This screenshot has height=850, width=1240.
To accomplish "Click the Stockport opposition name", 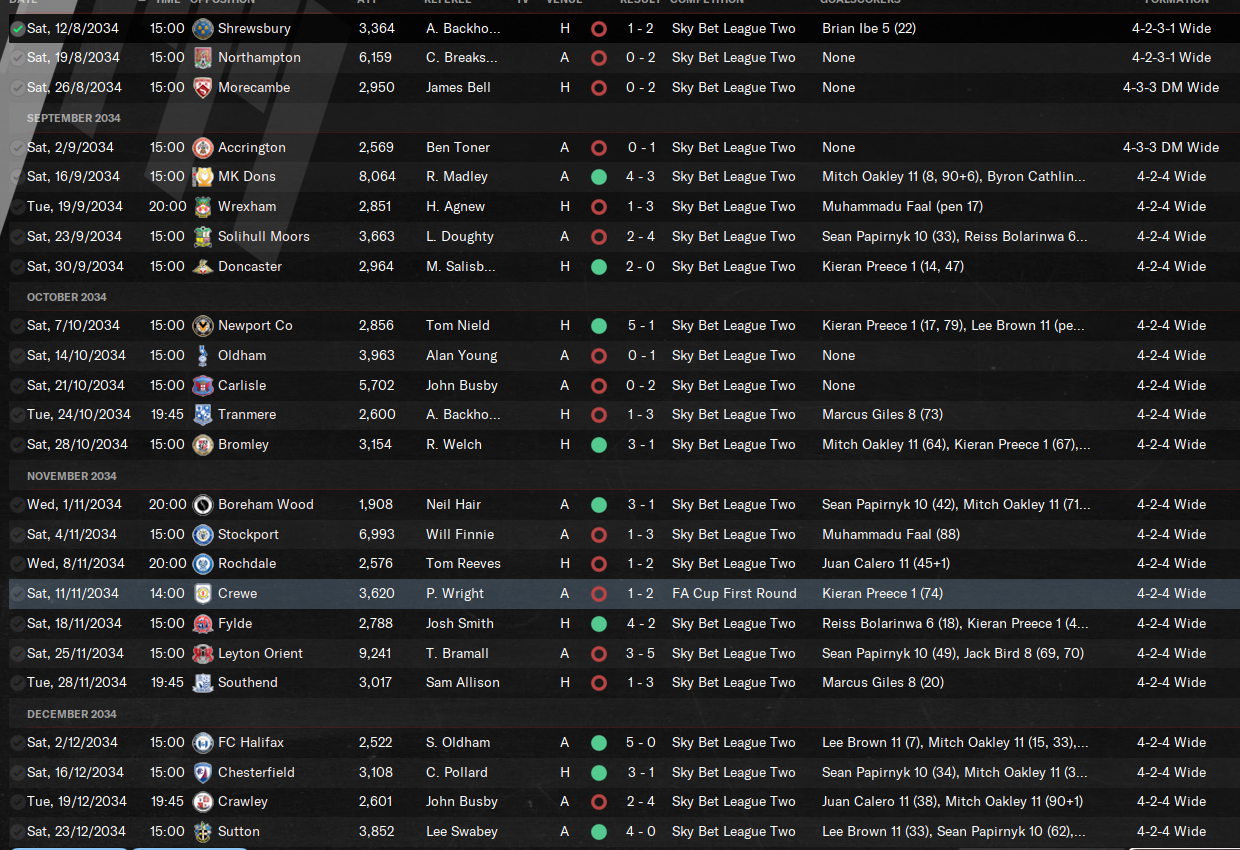I will [248, 534].
